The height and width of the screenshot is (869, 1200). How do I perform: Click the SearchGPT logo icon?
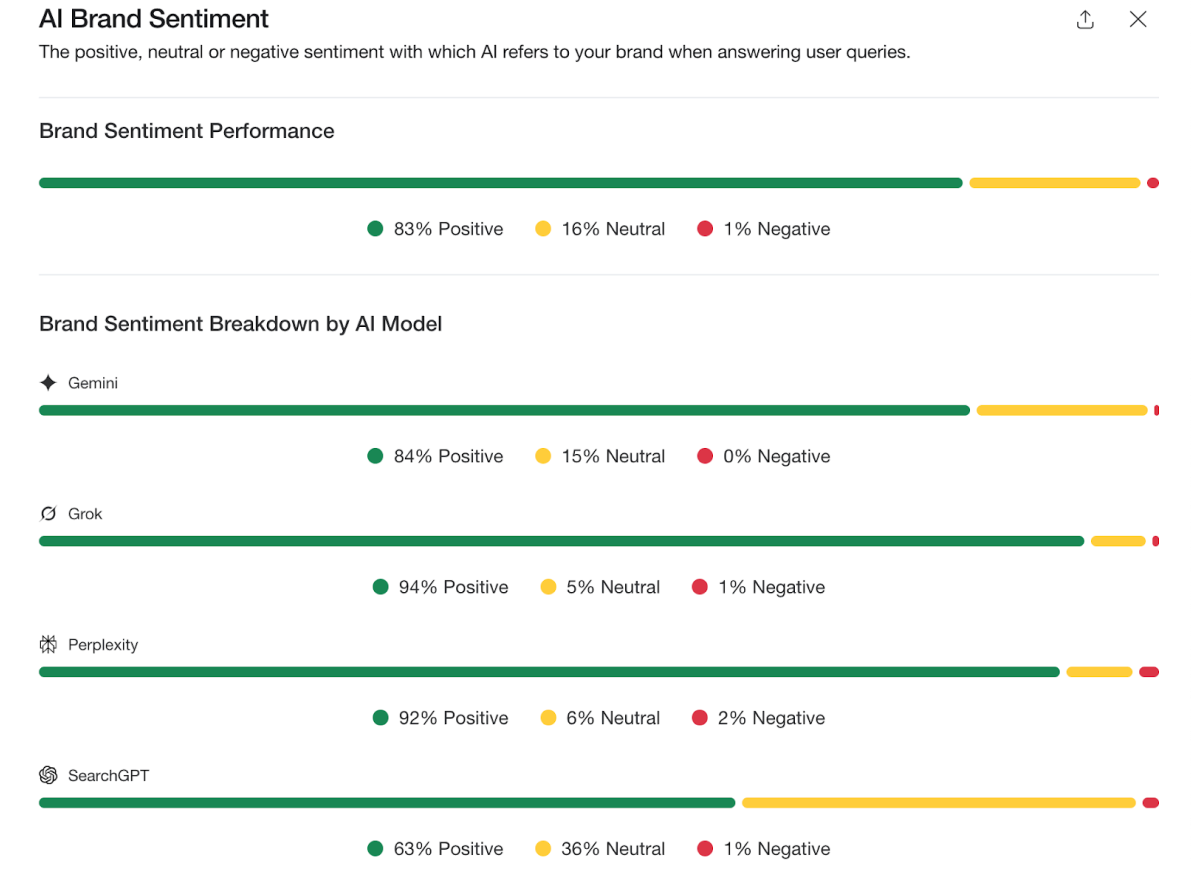coord(48,776)
